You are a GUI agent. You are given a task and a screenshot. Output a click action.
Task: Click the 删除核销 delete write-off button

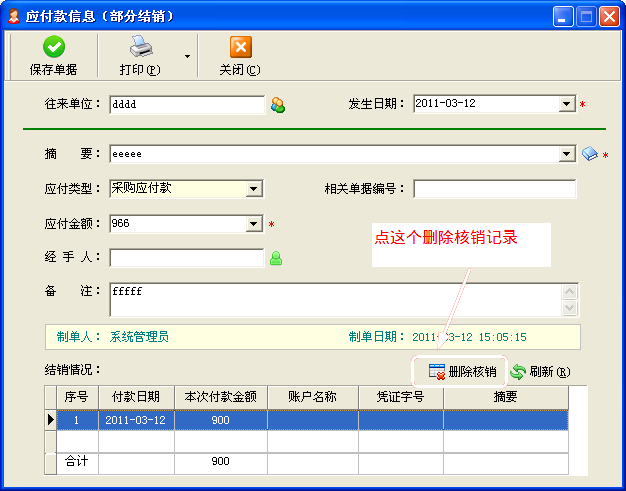(461, 372)
